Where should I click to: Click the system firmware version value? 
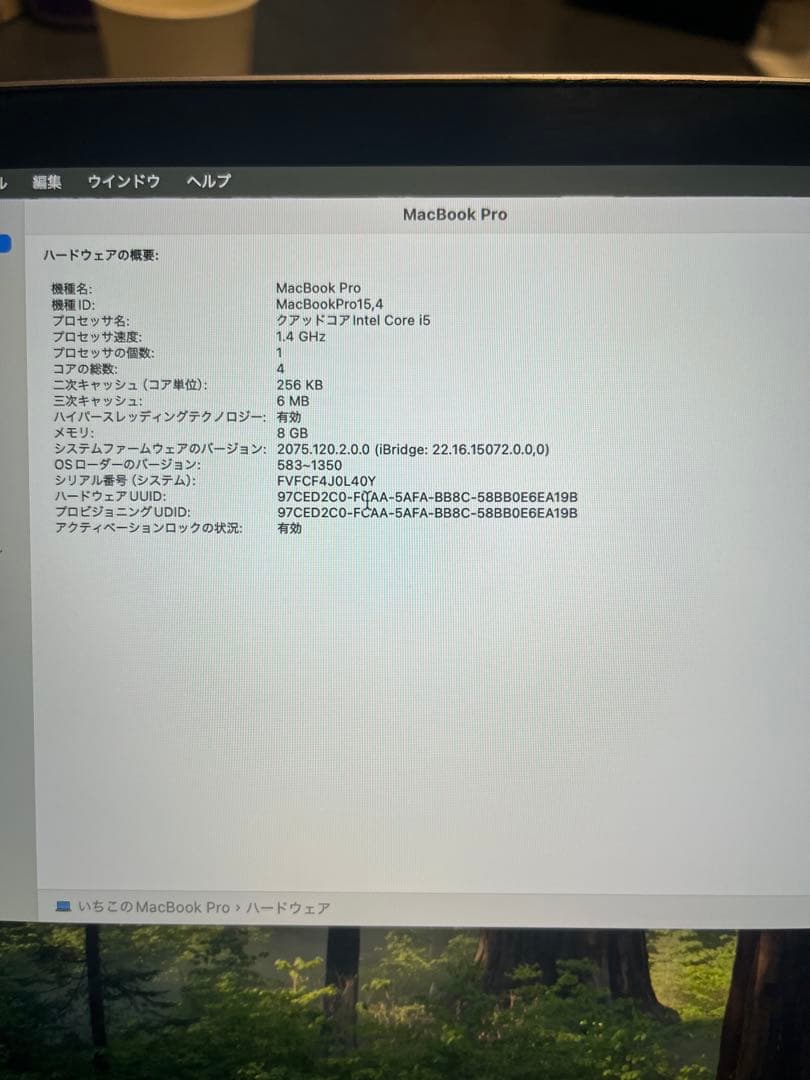[x=412, y=449]
